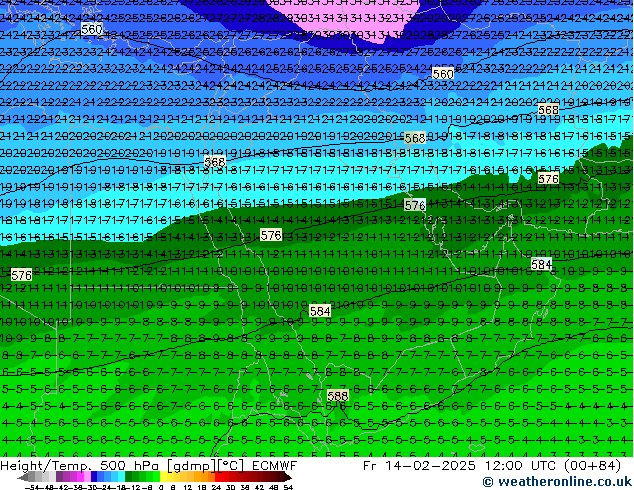Pick the darkest green swatch in the legend
The width and height of the screenshot is (634, 490).
129,477
